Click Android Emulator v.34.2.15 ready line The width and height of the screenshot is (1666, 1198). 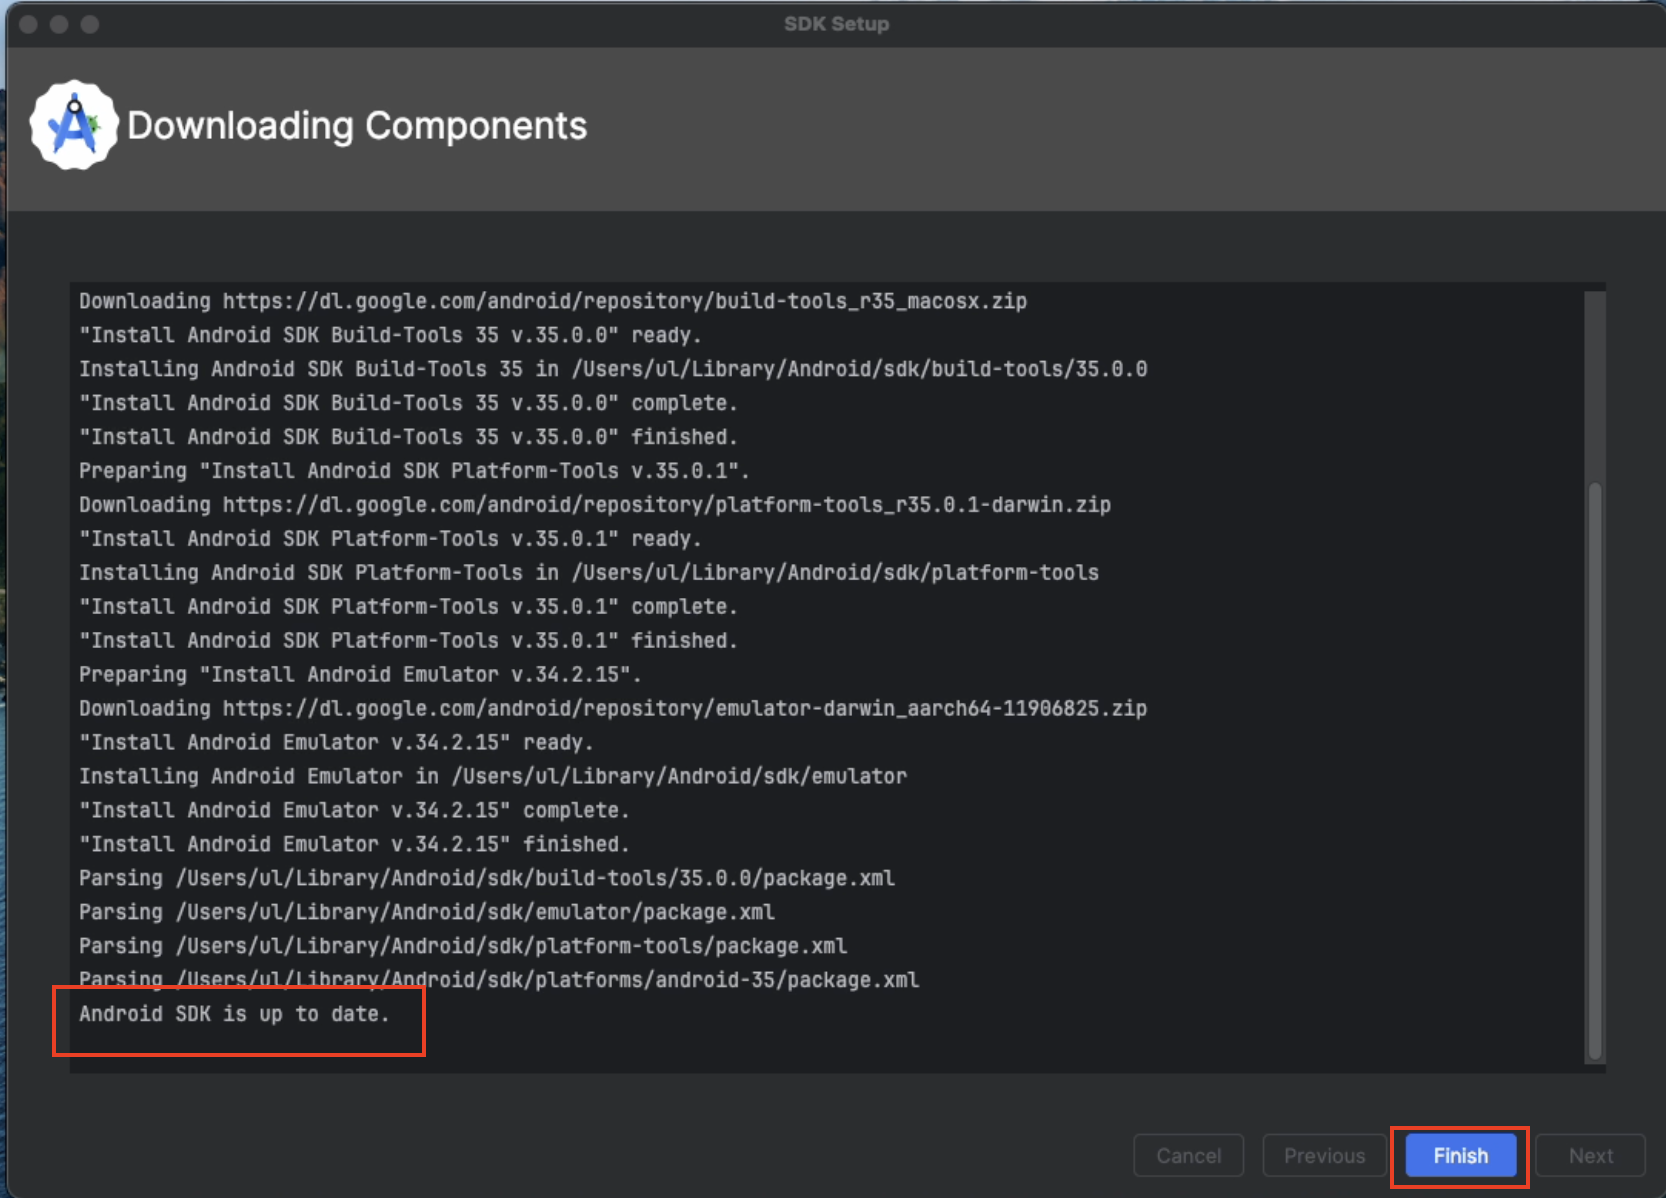336,743
